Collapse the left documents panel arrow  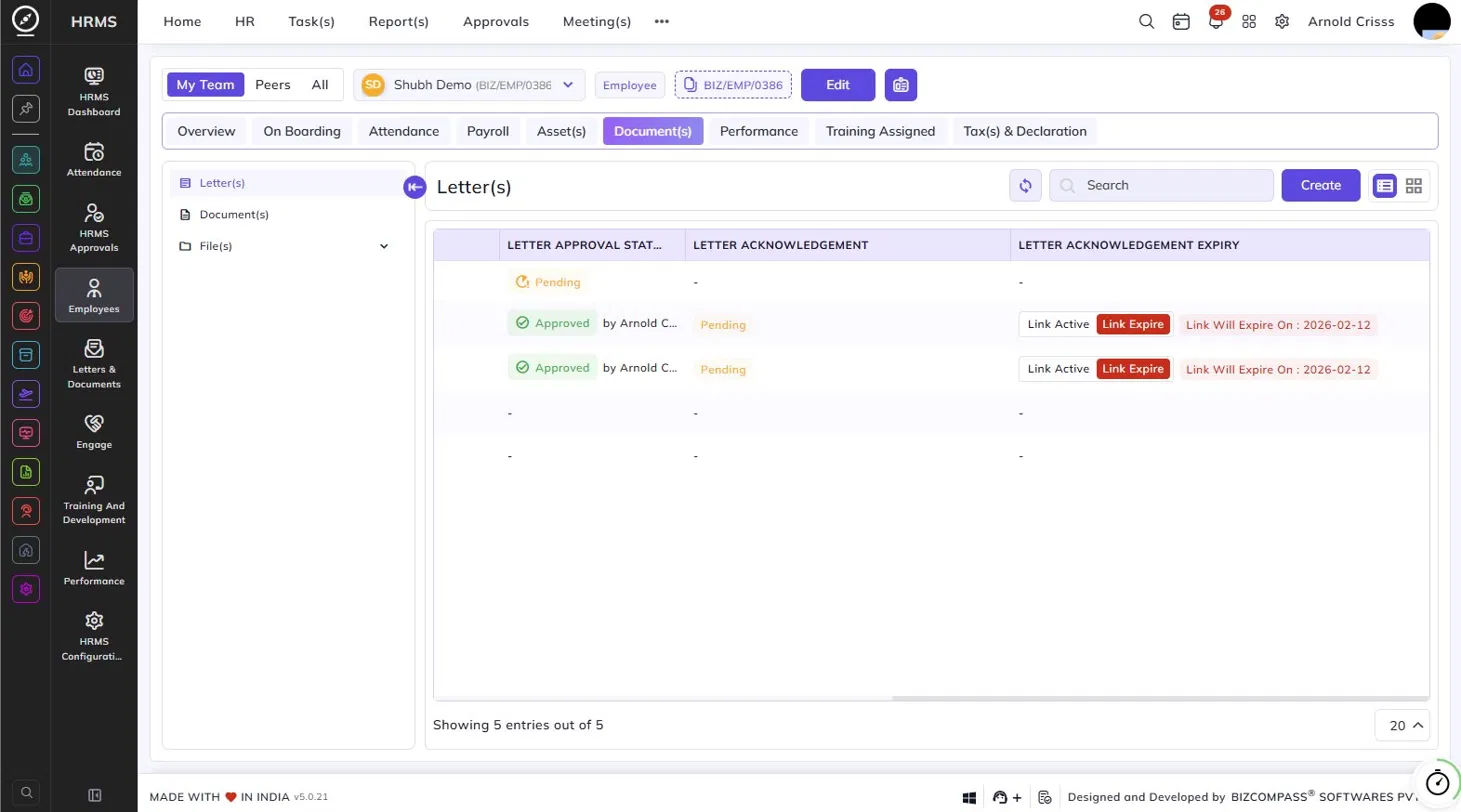415,186
